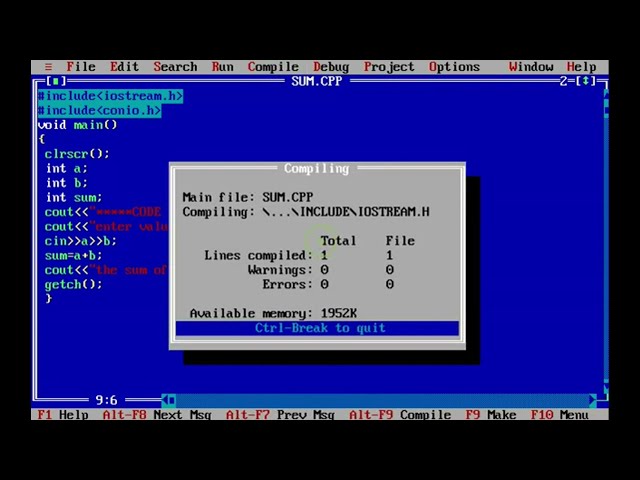Image resolution: width=640 pixels, height=480 pixels.
Task: Click the Compiling dialog title
Action: click(317, 168)
